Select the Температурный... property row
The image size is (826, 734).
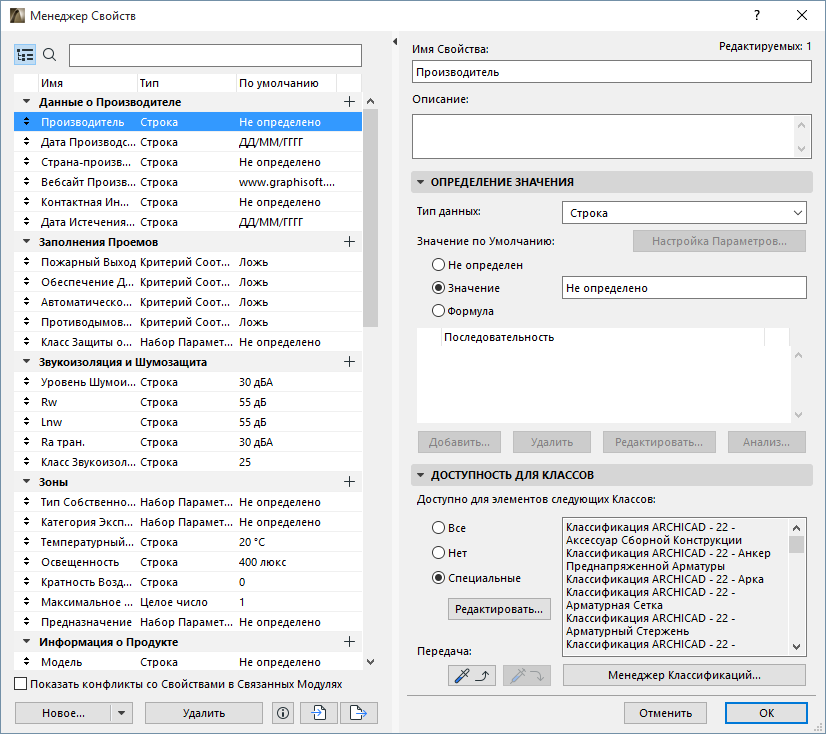click(188, 542)
